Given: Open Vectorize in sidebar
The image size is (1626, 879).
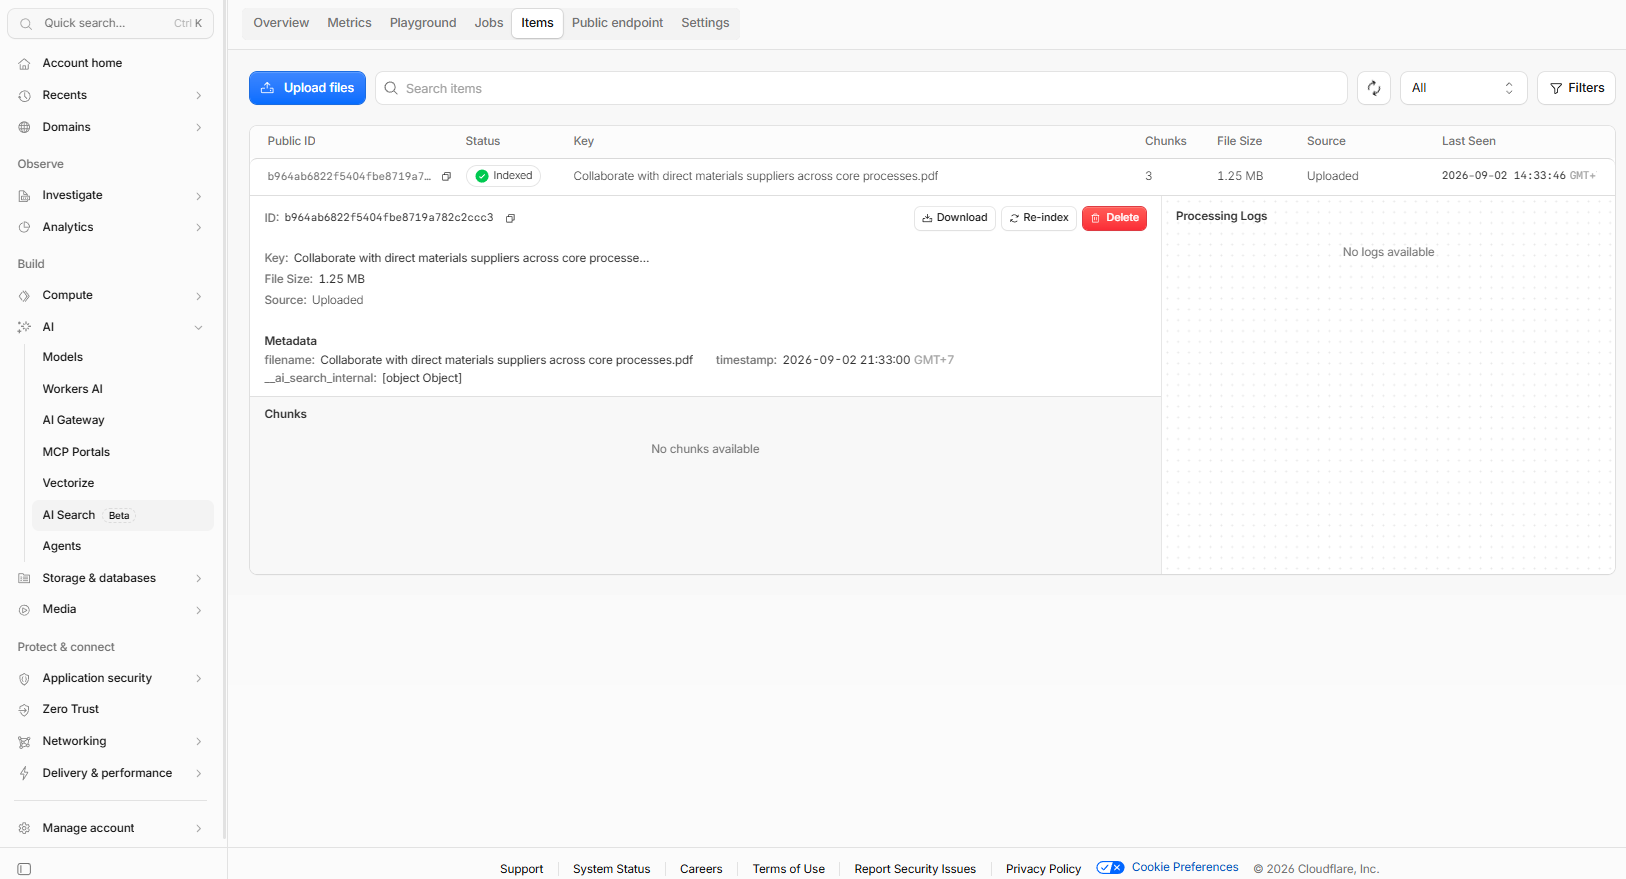Looking at the screenshot, I should (x=69, y=483).
